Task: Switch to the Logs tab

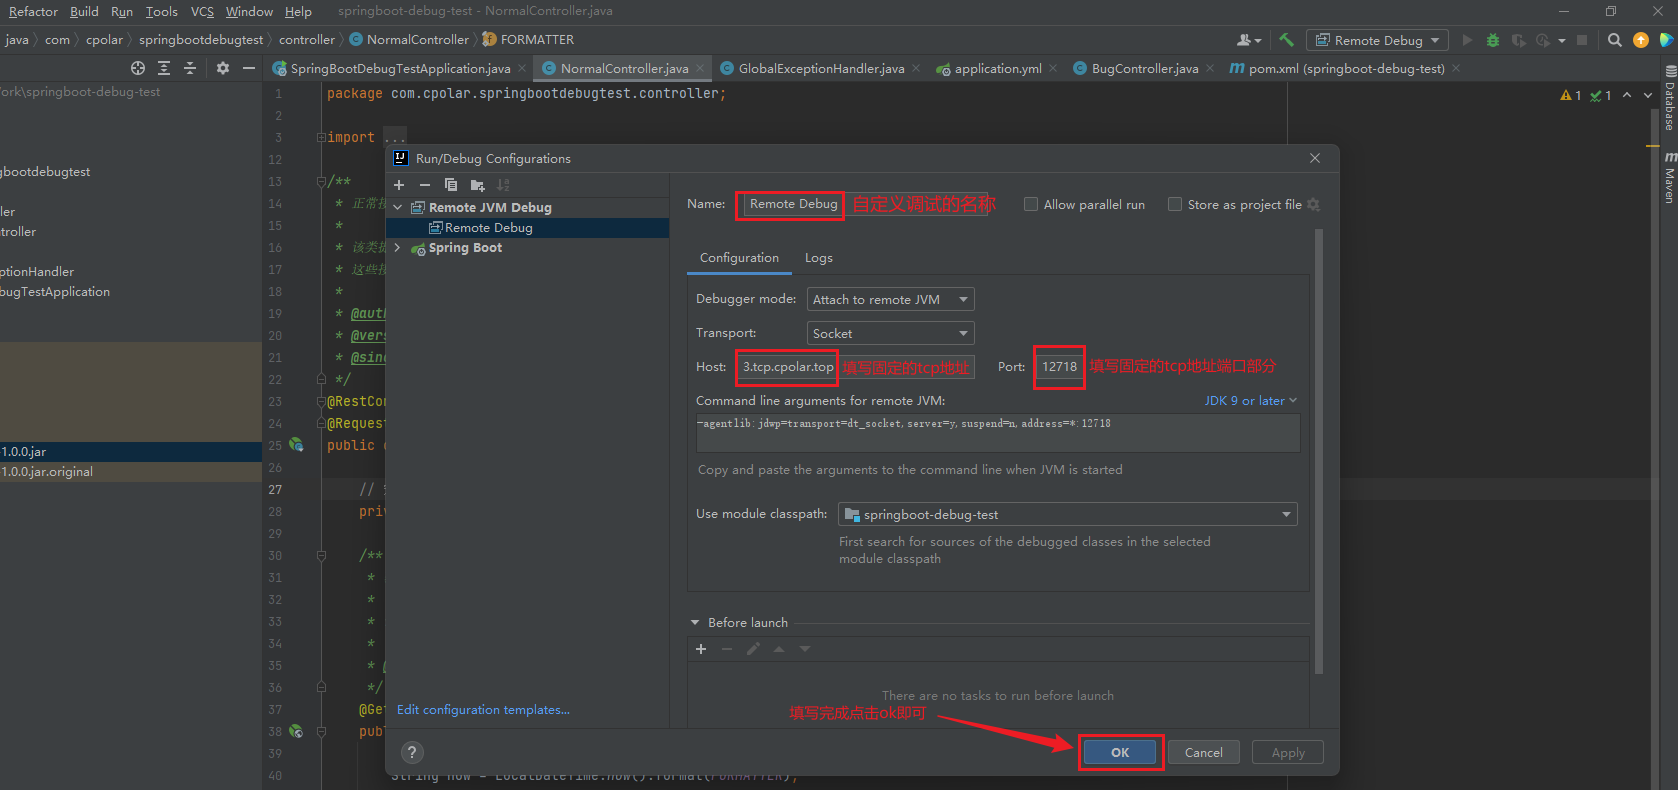Action: pyautogui.click(x=818, y=258)
